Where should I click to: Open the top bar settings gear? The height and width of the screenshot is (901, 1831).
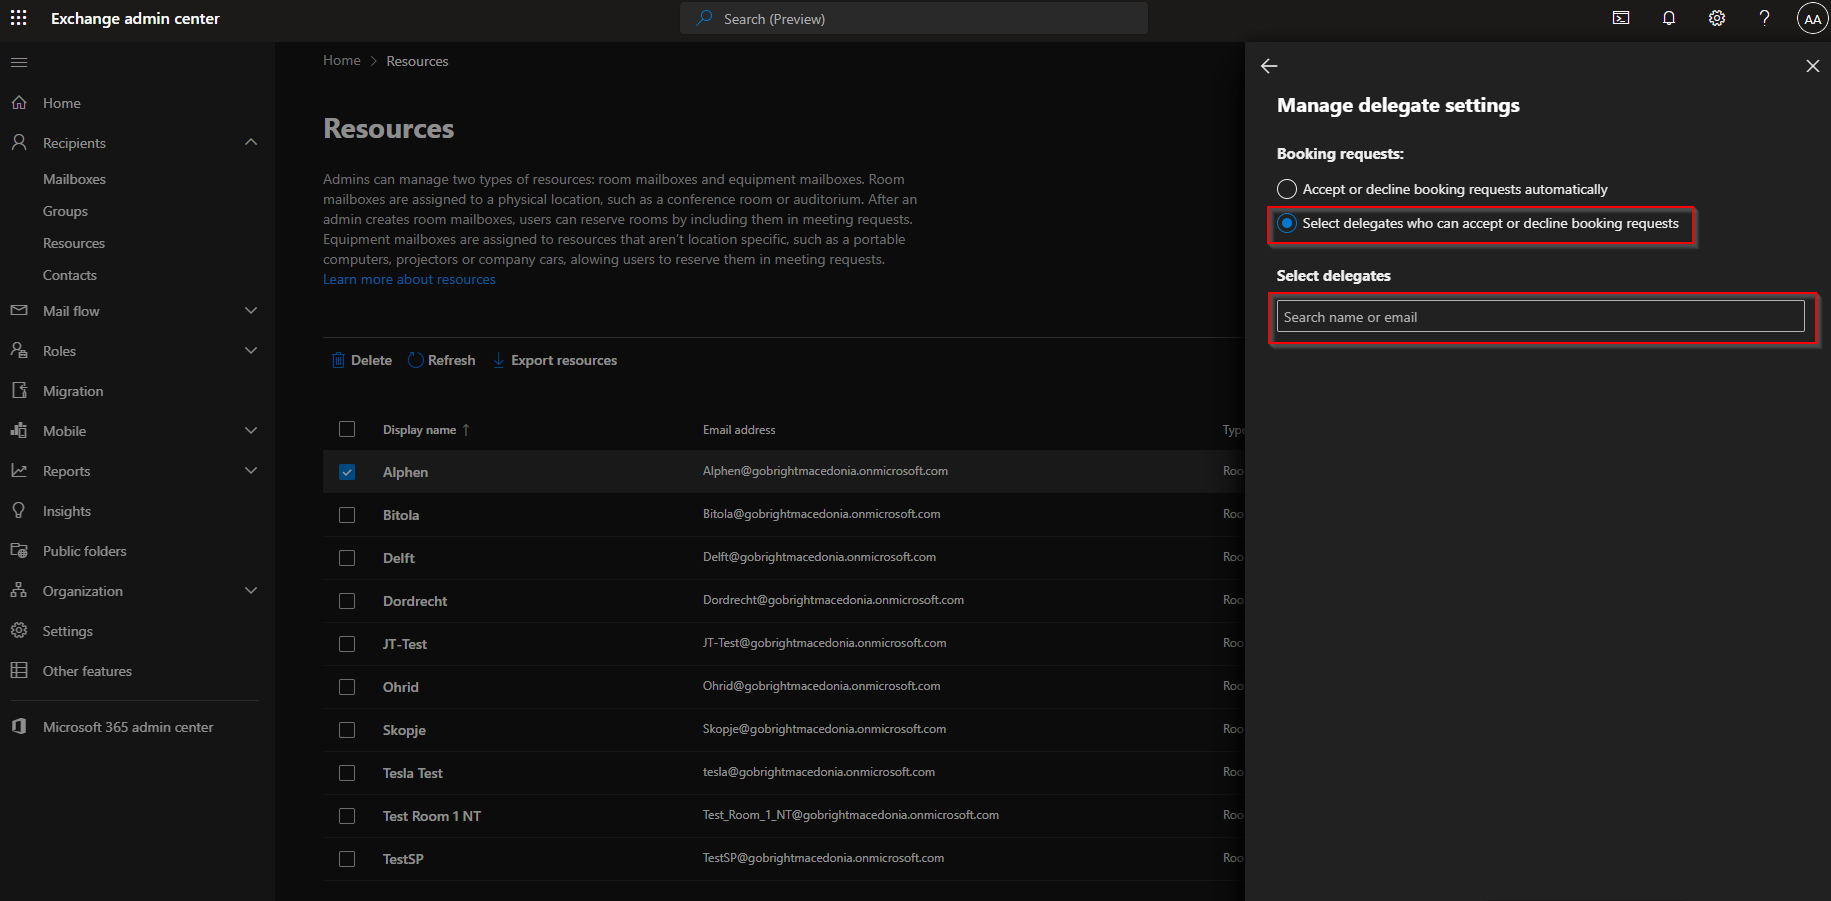click(1717, 18)
